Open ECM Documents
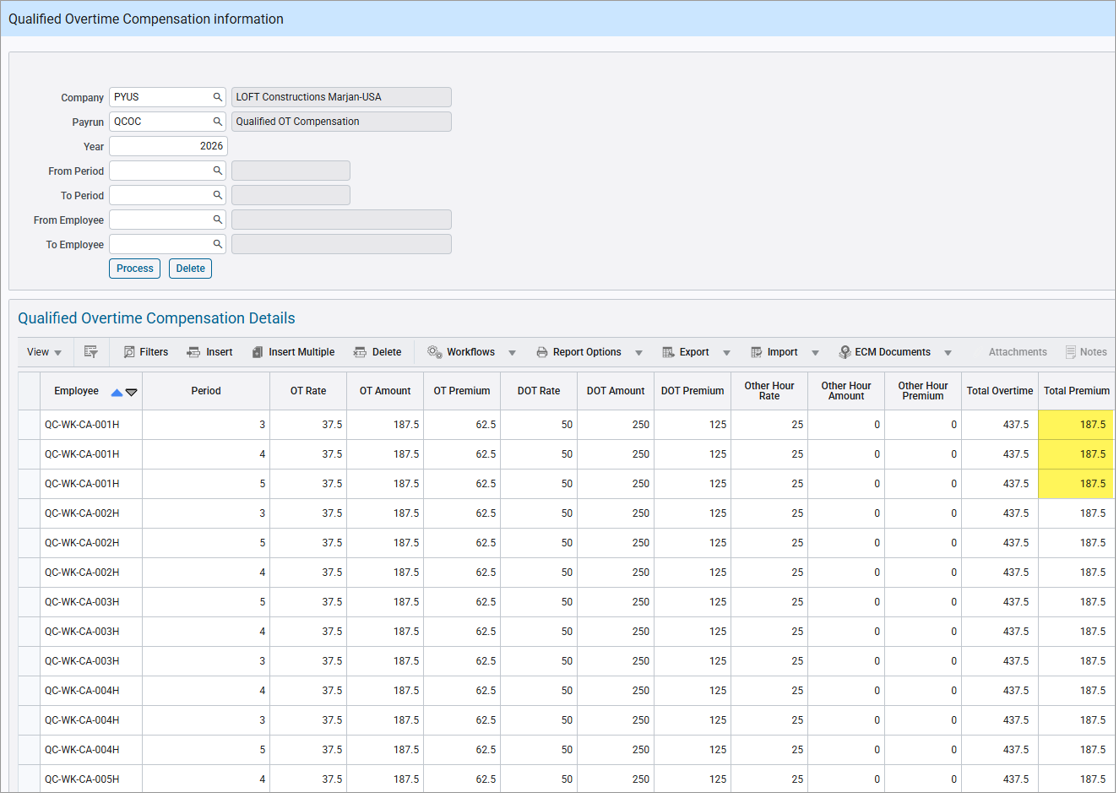The image size is (1116, 793). (x=885, y=352)
